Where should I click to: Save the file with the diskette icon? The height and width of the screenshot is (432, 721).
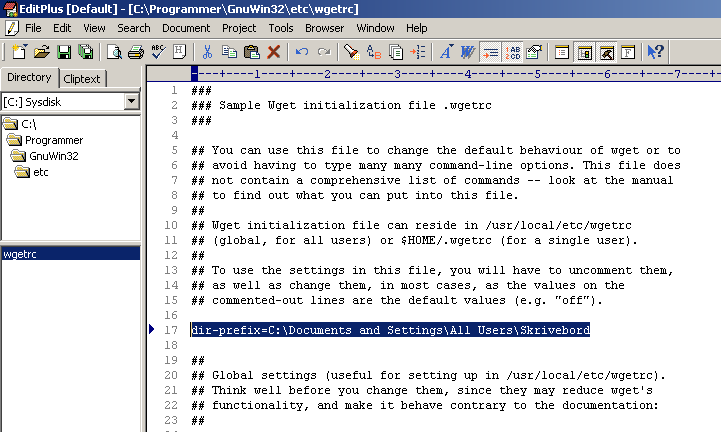coord(64,52)
